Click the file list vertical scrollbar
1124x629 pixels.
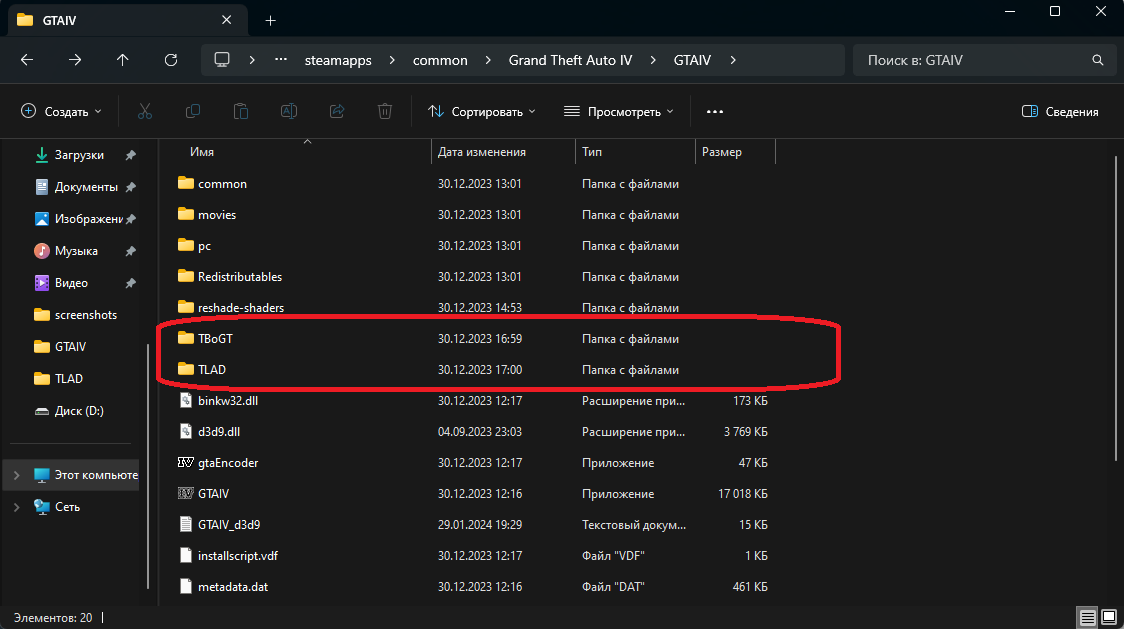[x=1115, y=308]
